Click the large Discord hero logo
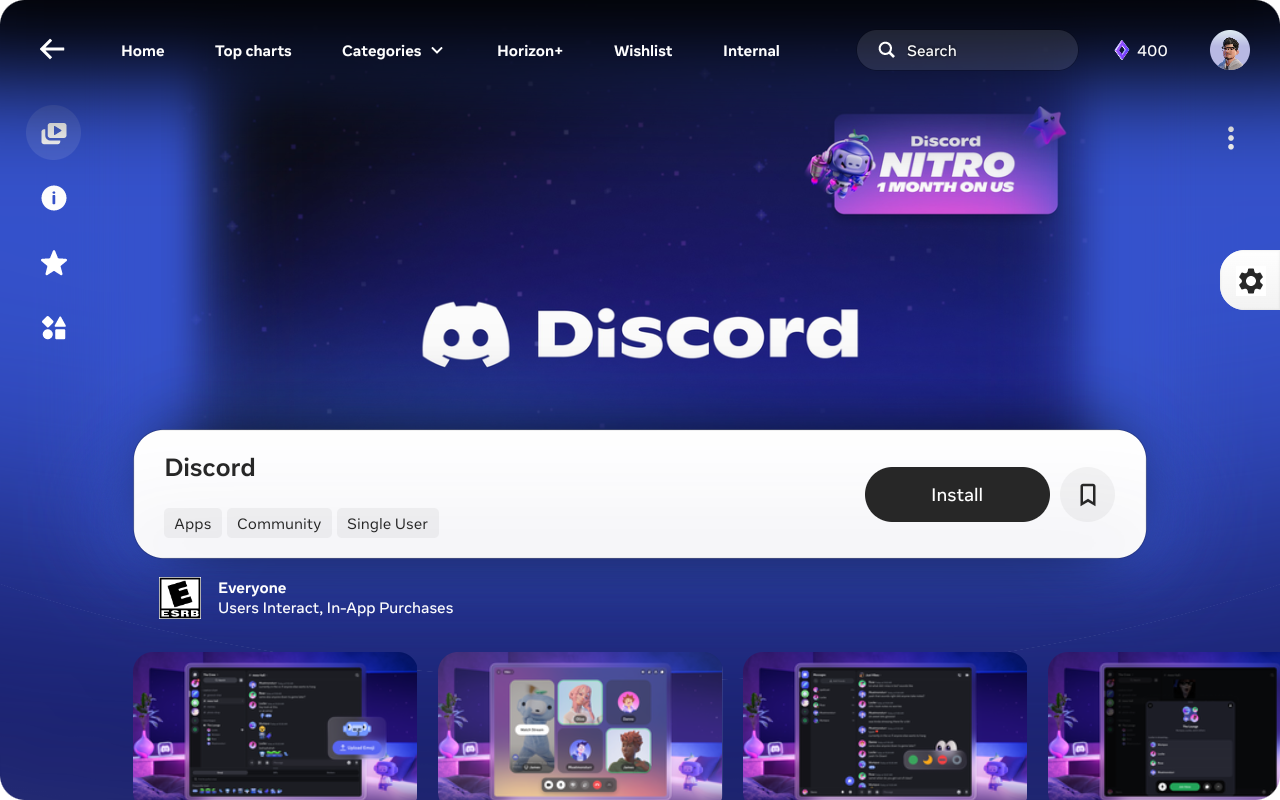Viewport: 1280px width, 800px height. (x=640, y=334)
